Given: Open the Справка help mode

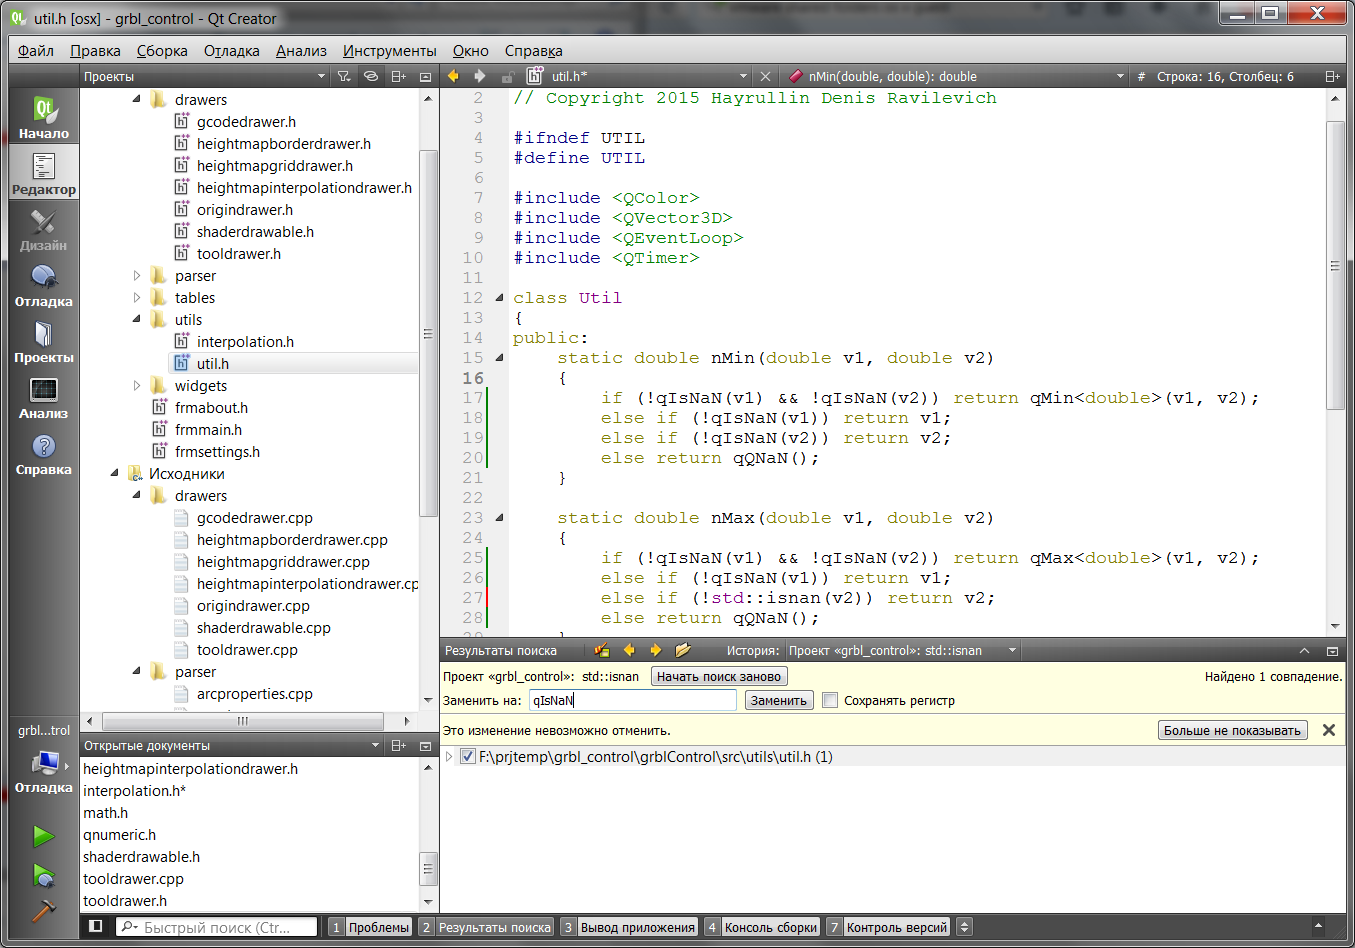Looking at the screenshot, I should (44, 454).
